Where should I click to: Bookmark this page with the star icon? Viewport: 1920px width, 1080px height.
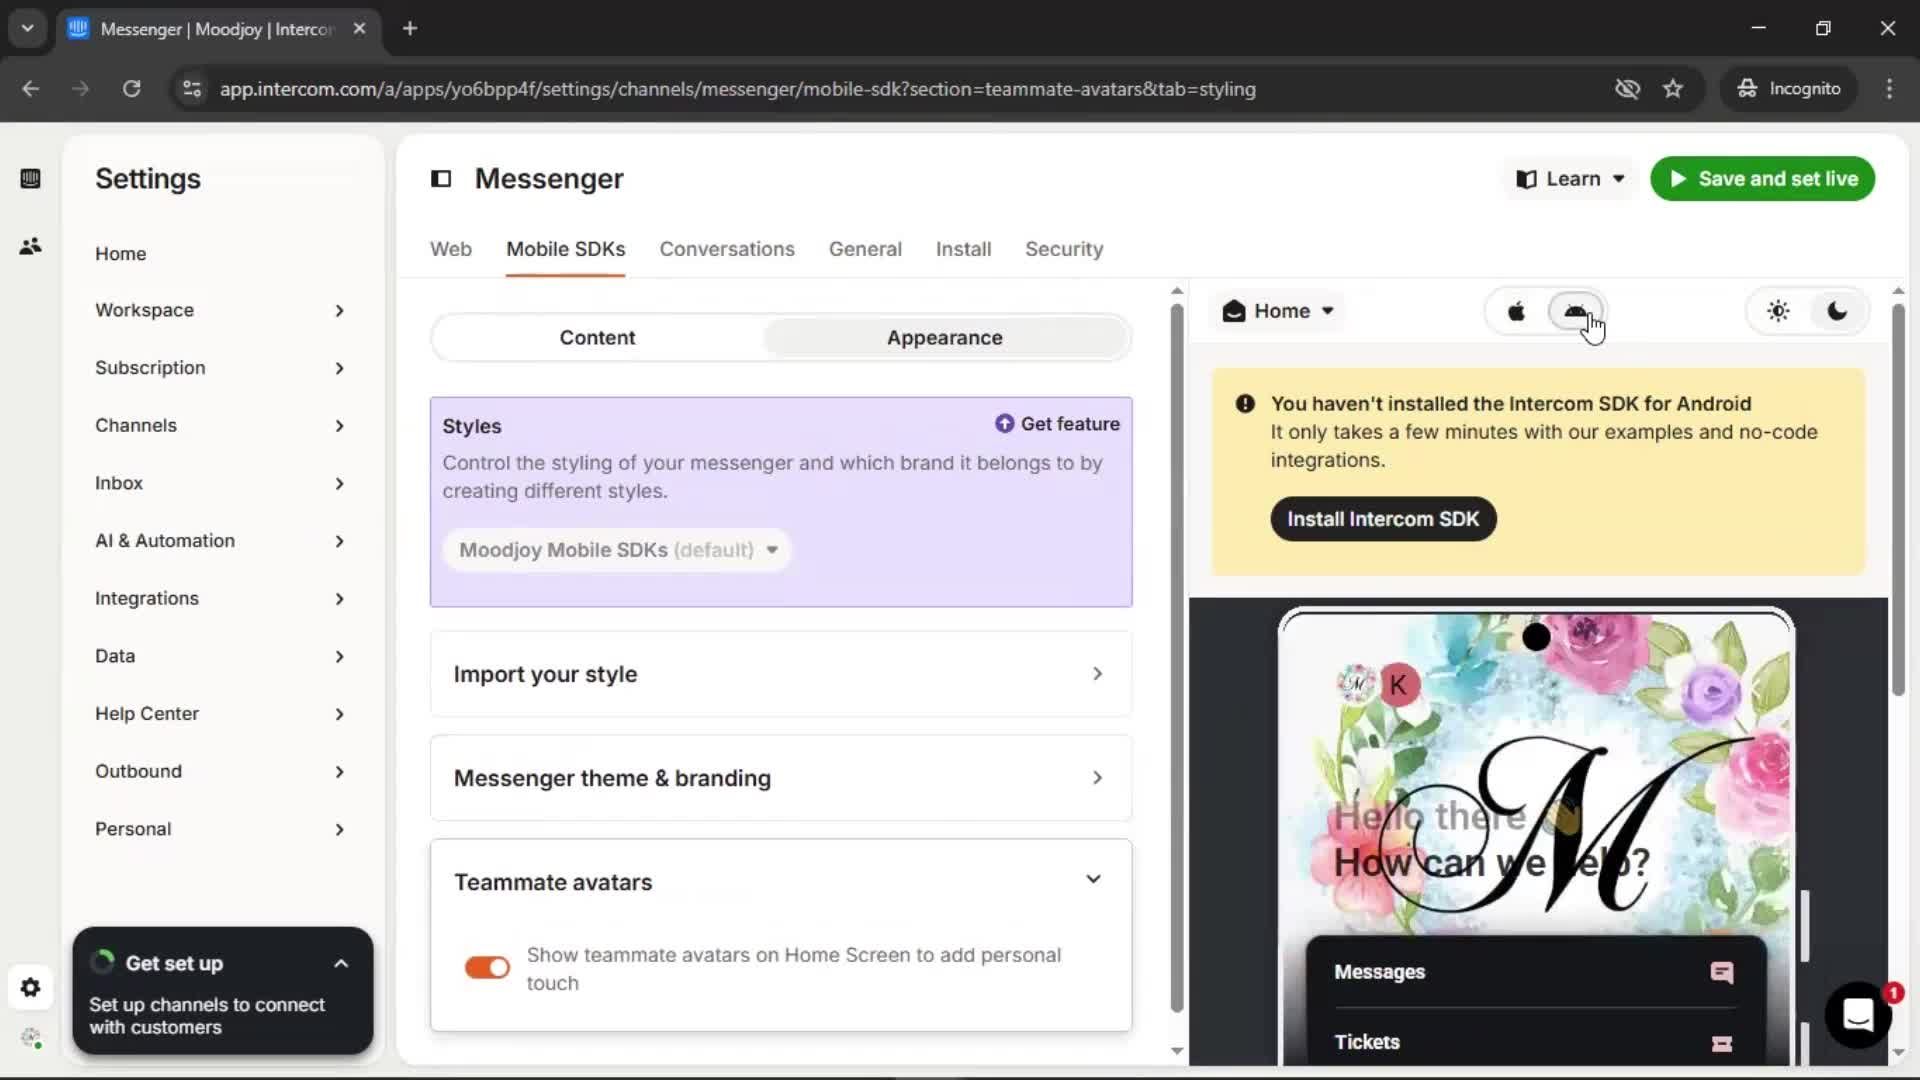point(1673,89)
